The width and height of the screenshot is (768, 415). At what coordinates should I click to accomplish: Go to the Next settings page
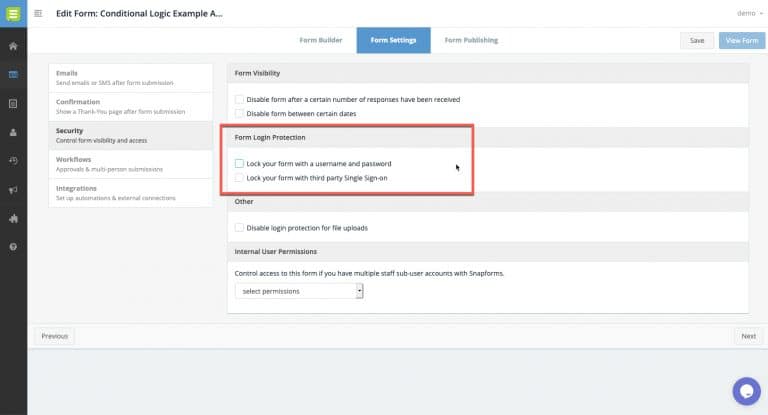[x=747, y=336]
